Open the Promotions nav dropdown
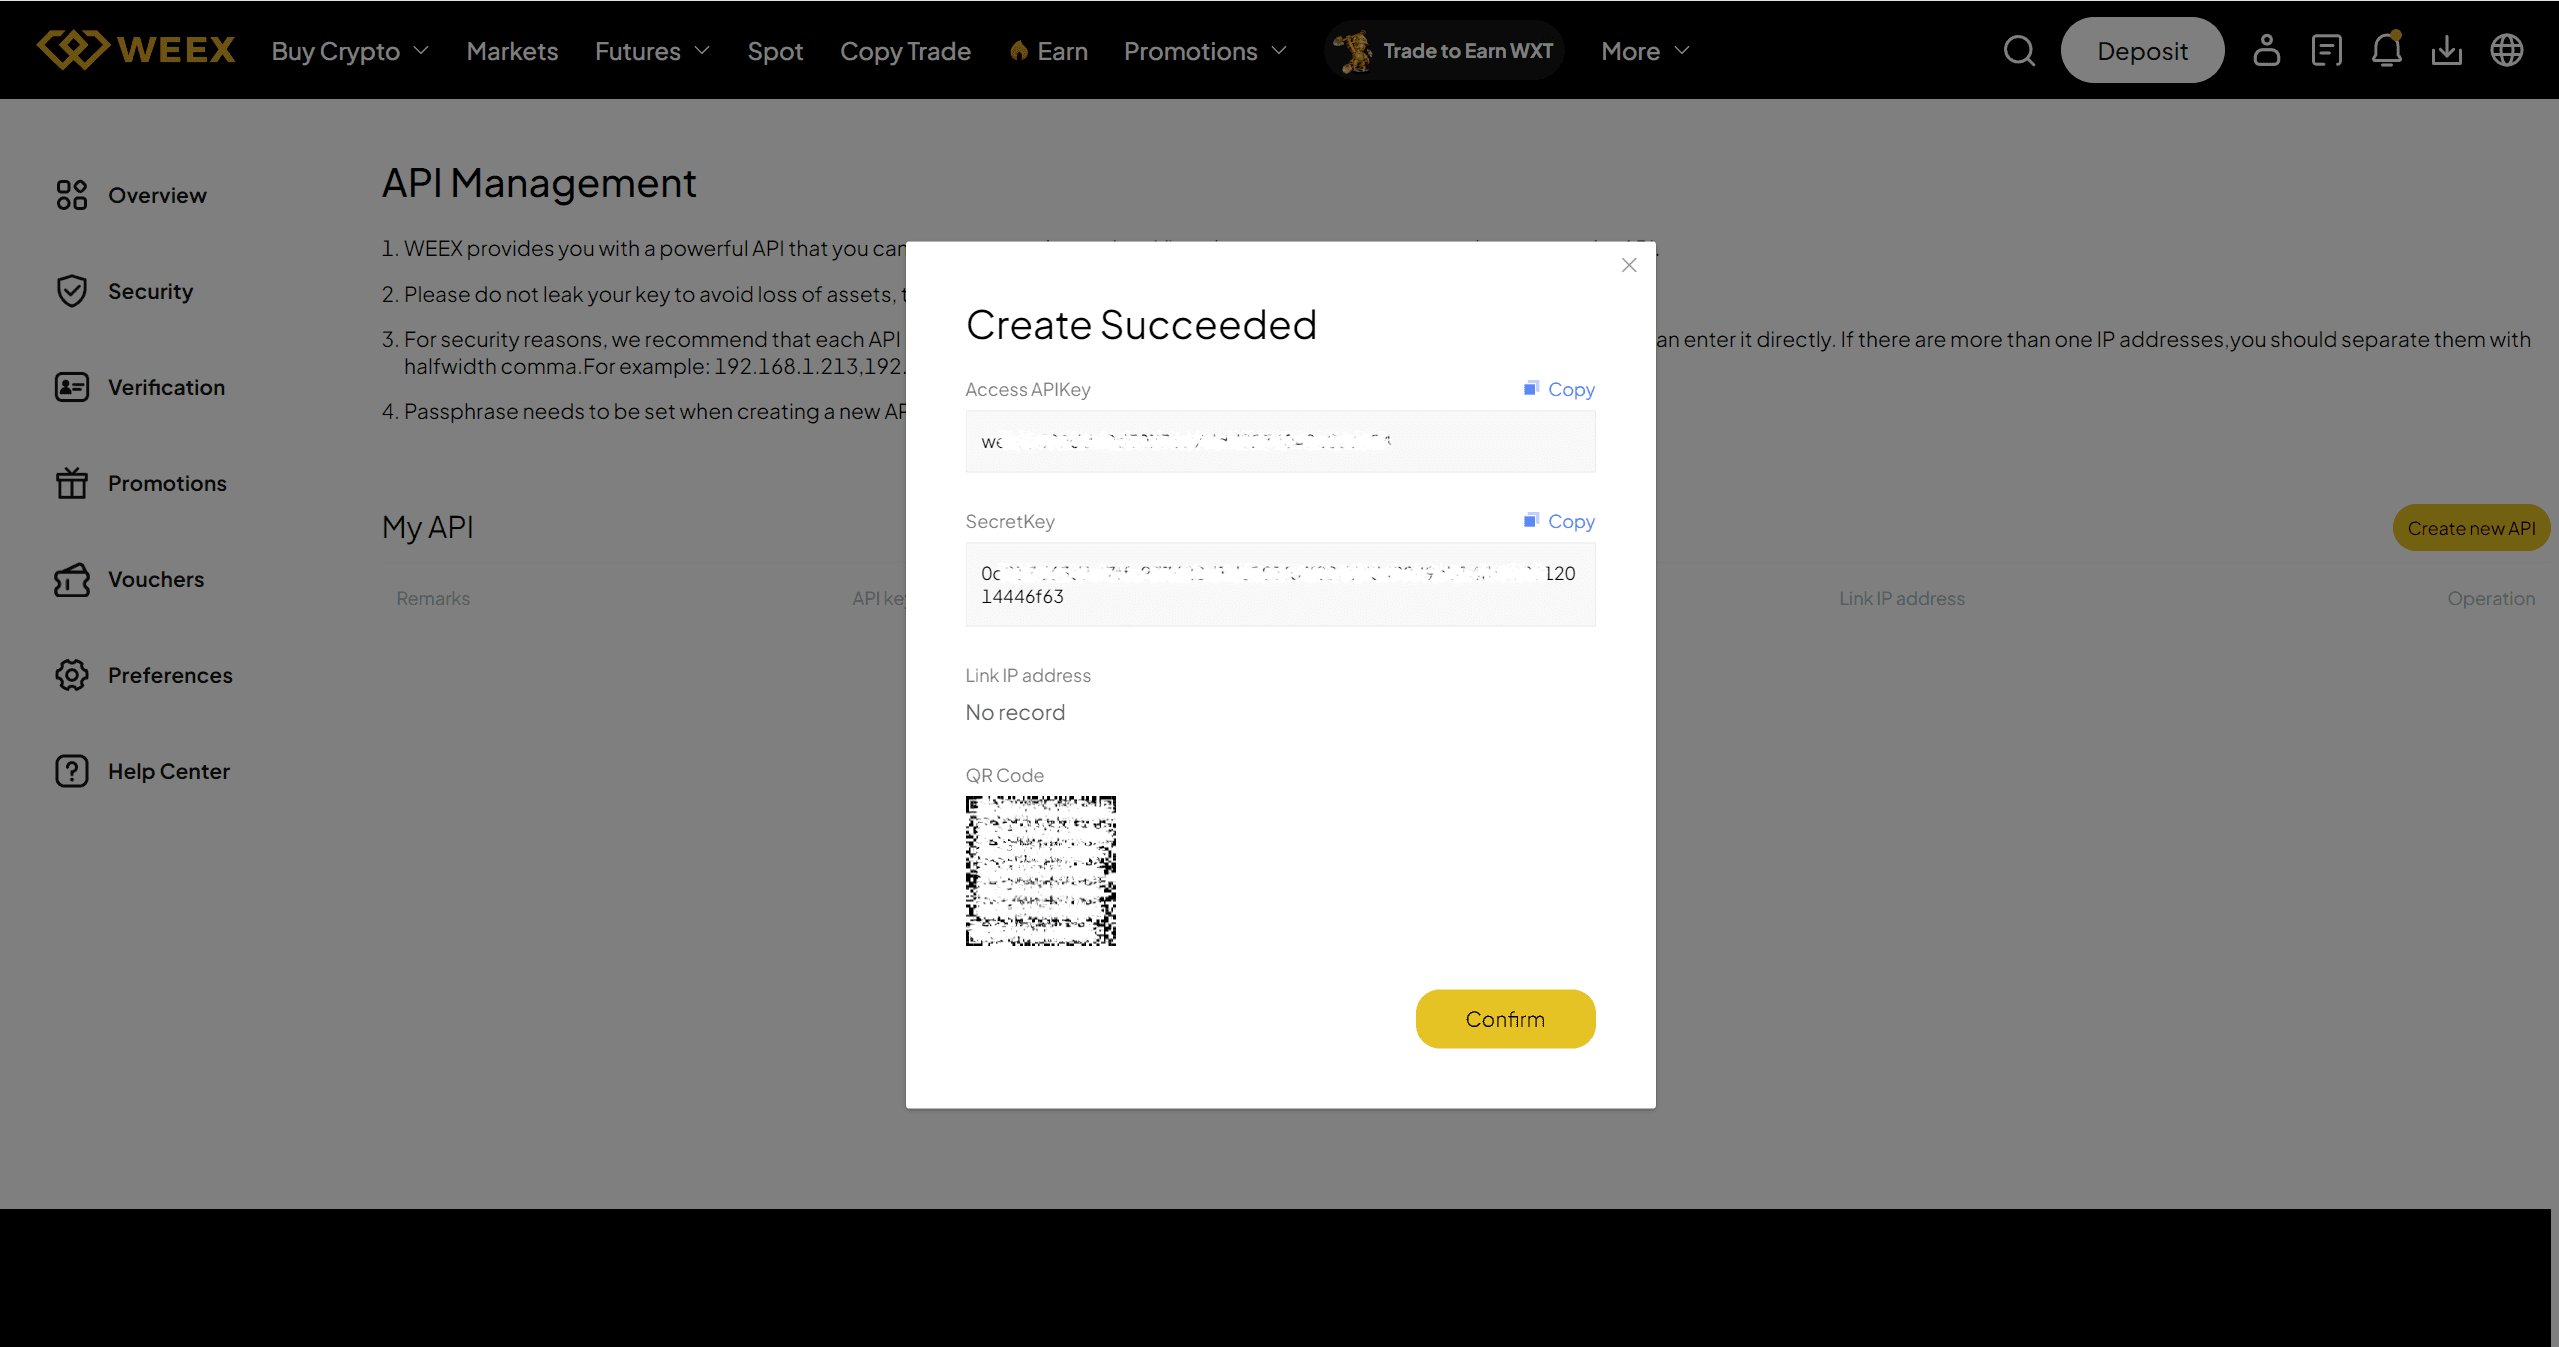Viewport: 2559px width, 1347px height. coord(1204,51)
